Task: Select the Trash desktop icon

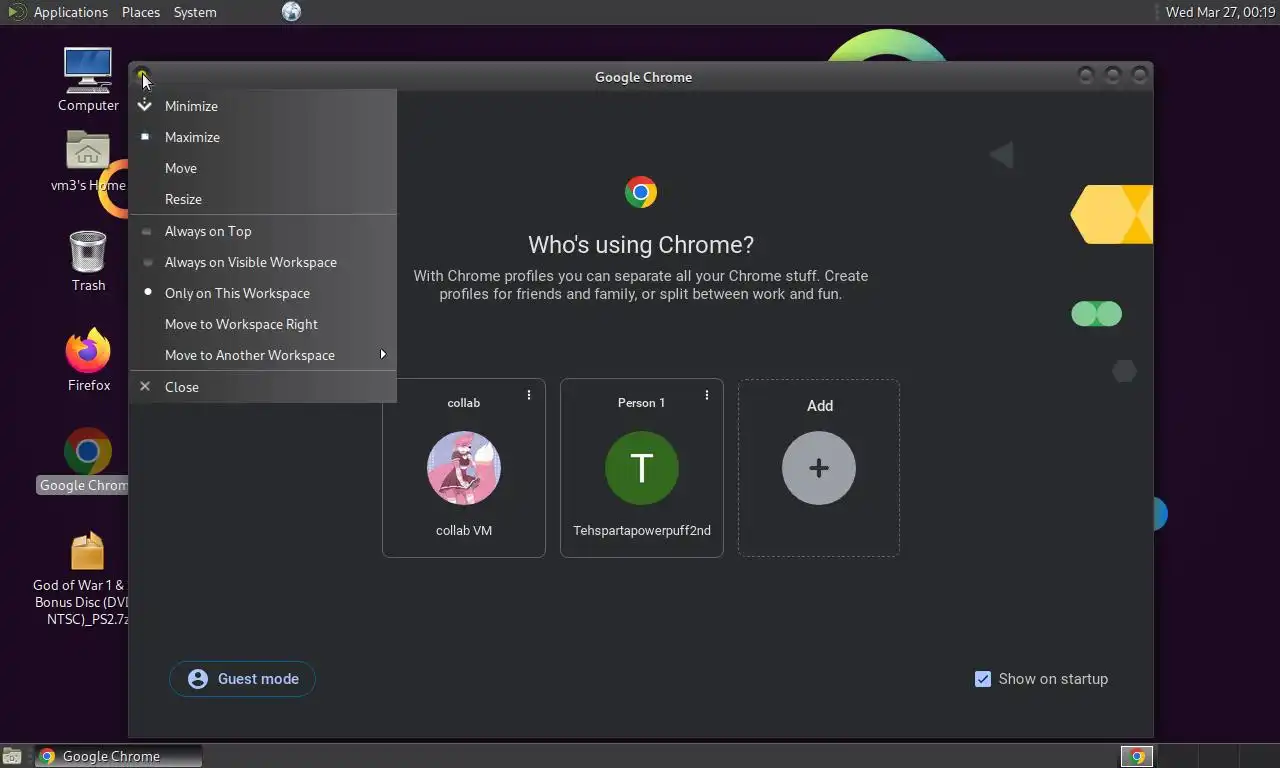Action: click(88, 261)
